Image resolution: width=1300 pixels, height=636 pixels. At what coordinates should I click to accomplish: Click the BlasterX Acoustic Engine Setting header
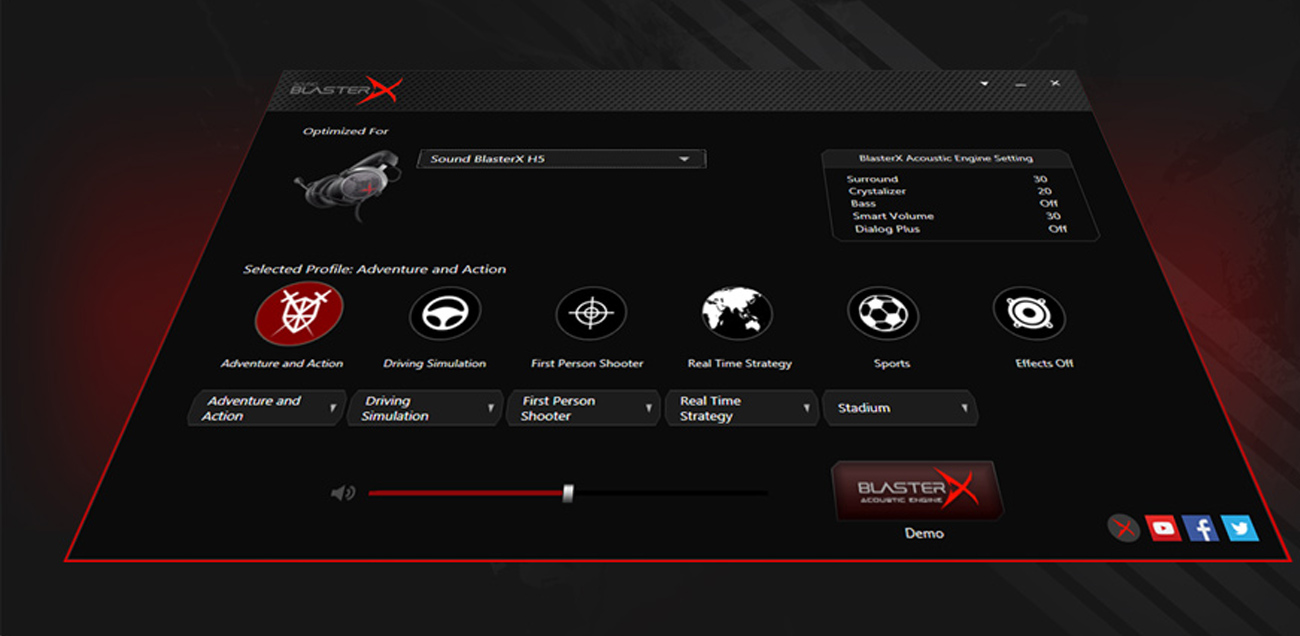point(946,158)
